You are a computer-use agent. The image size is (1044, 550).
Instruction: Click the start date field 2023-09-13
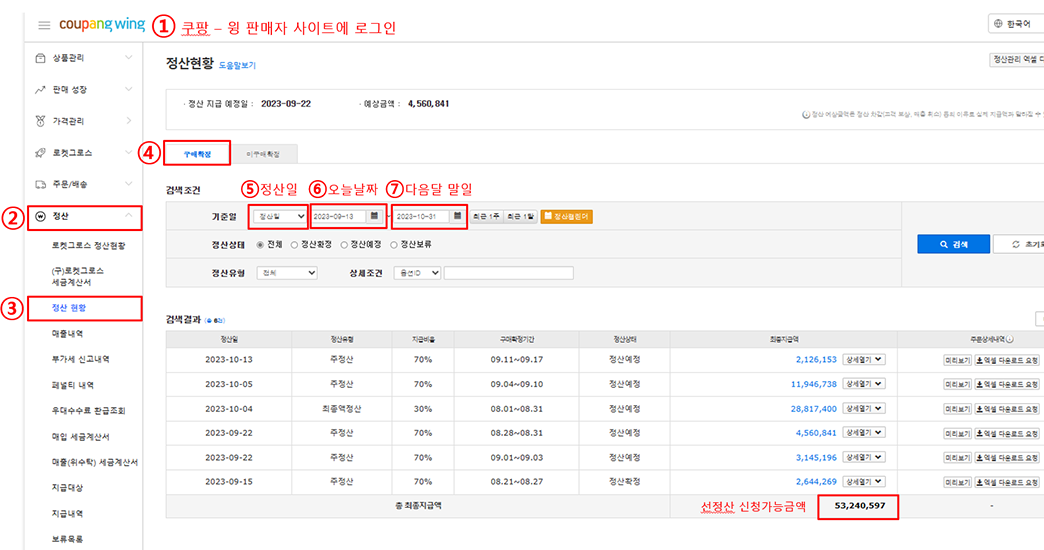coord(339,216)
